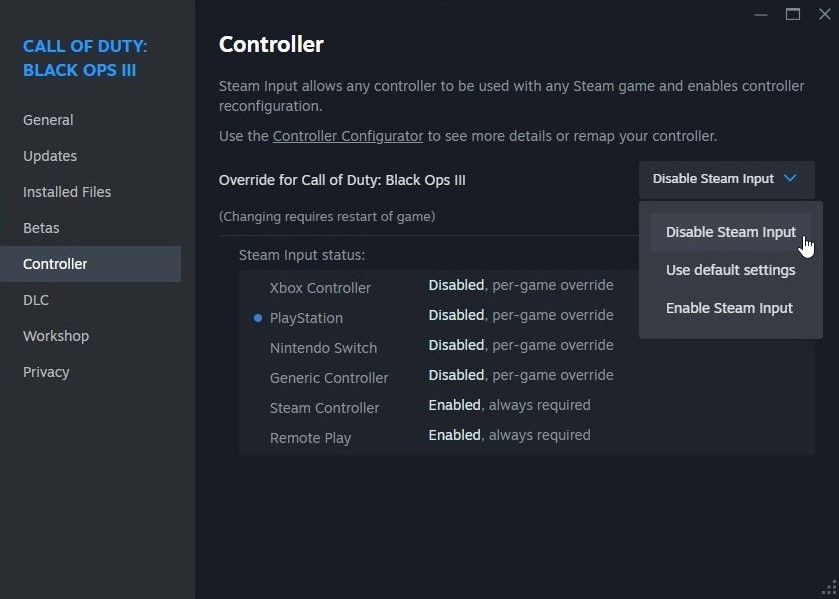The height and width of the screenshot is (599, 839).
Task: Maximize the properties window
Action: pos(793,14)
